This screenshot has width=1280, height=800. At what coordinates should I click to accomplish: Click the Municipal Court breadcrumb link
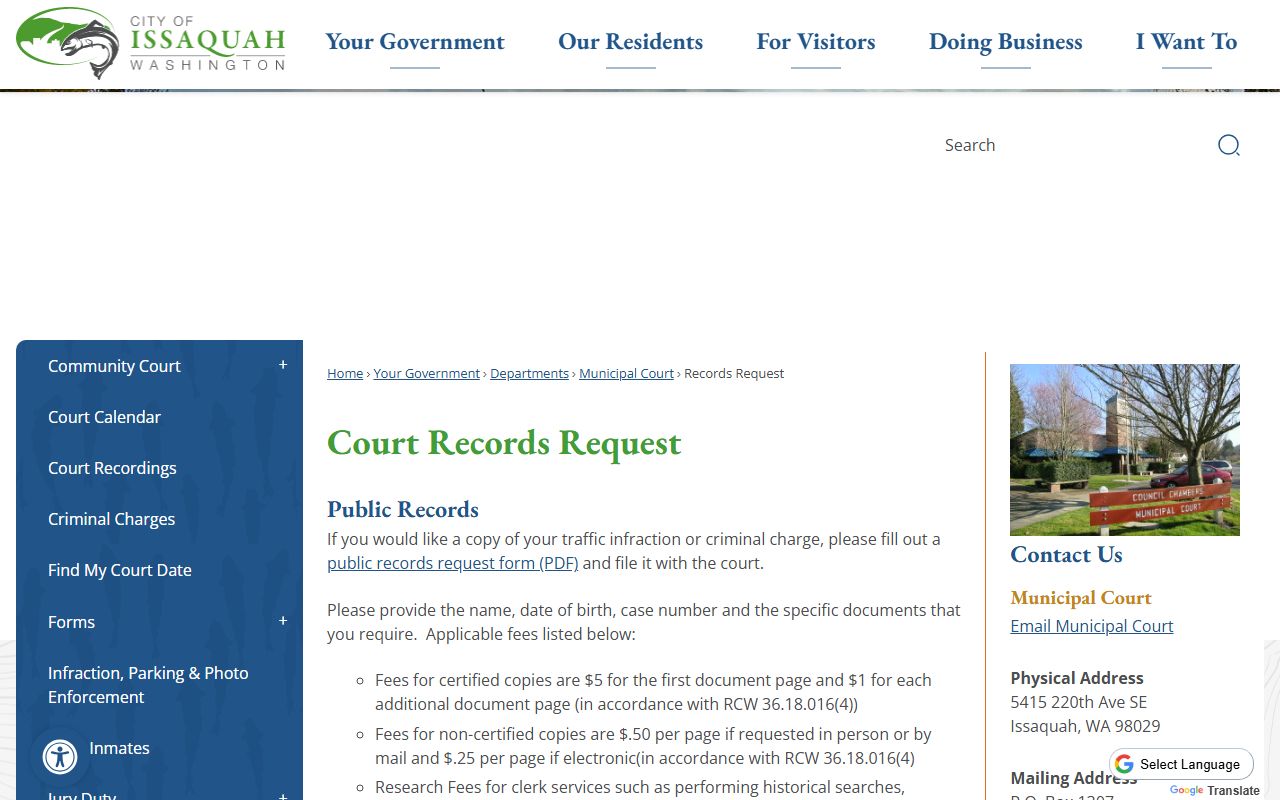coord(627,373)
